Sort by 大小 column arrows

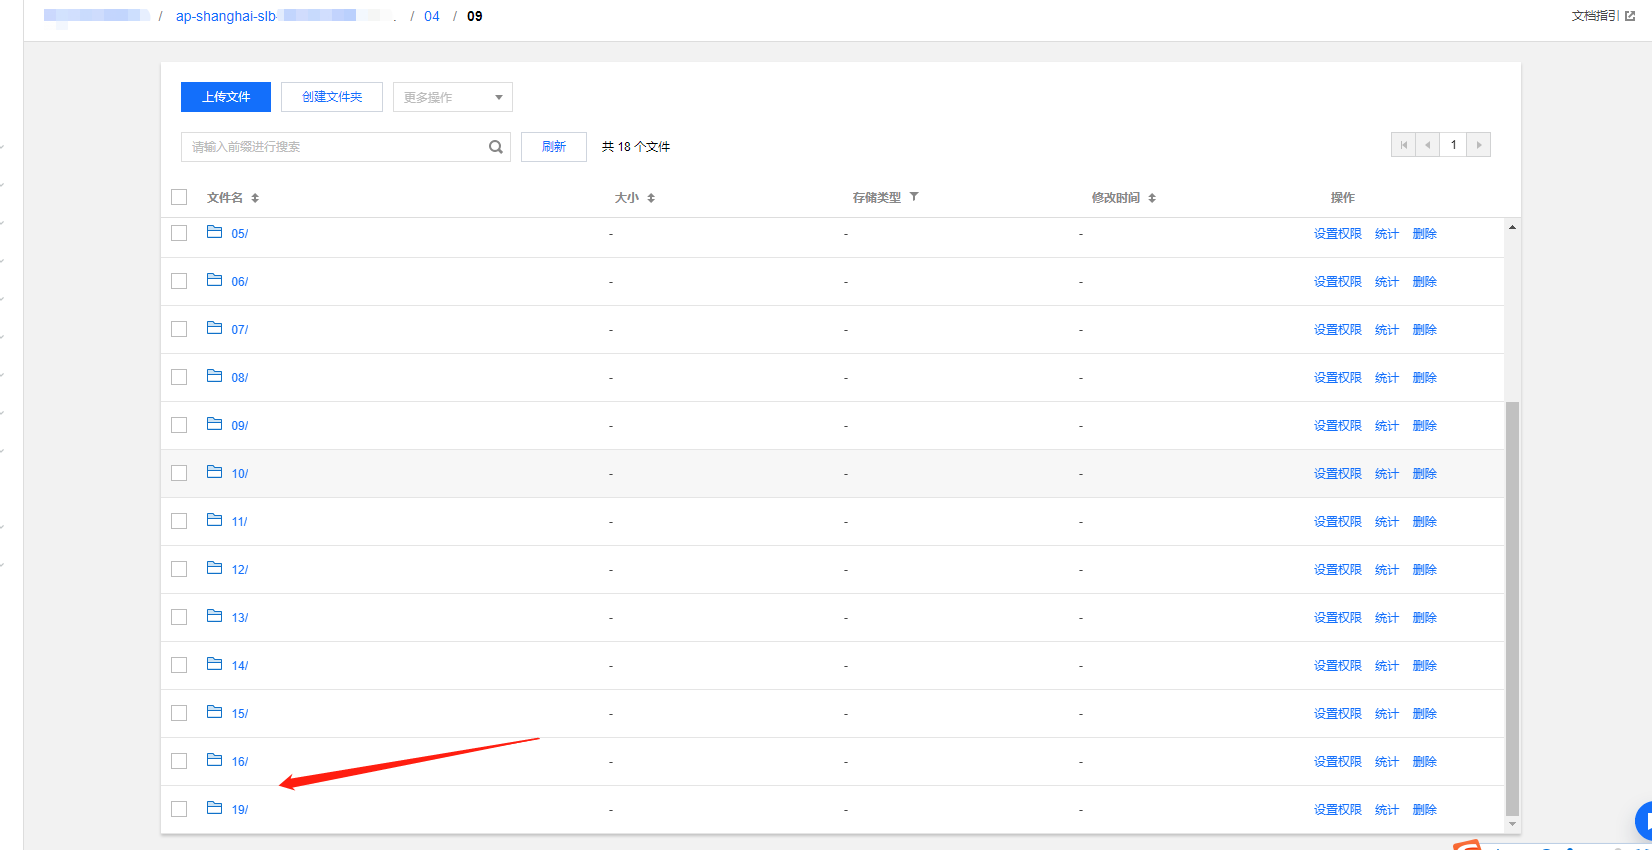point(651,198)
